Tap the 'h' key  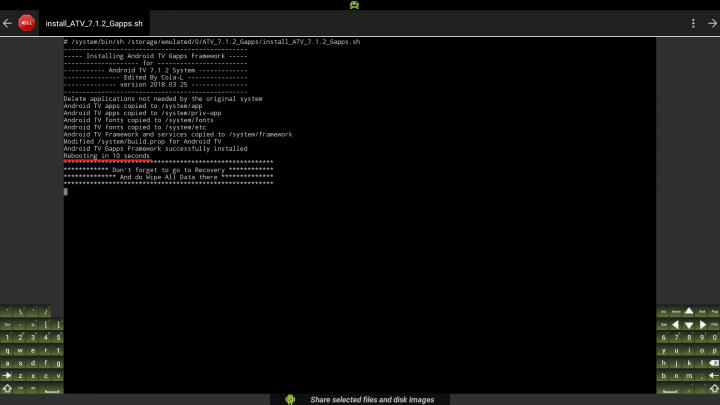[x=663, y=363]
